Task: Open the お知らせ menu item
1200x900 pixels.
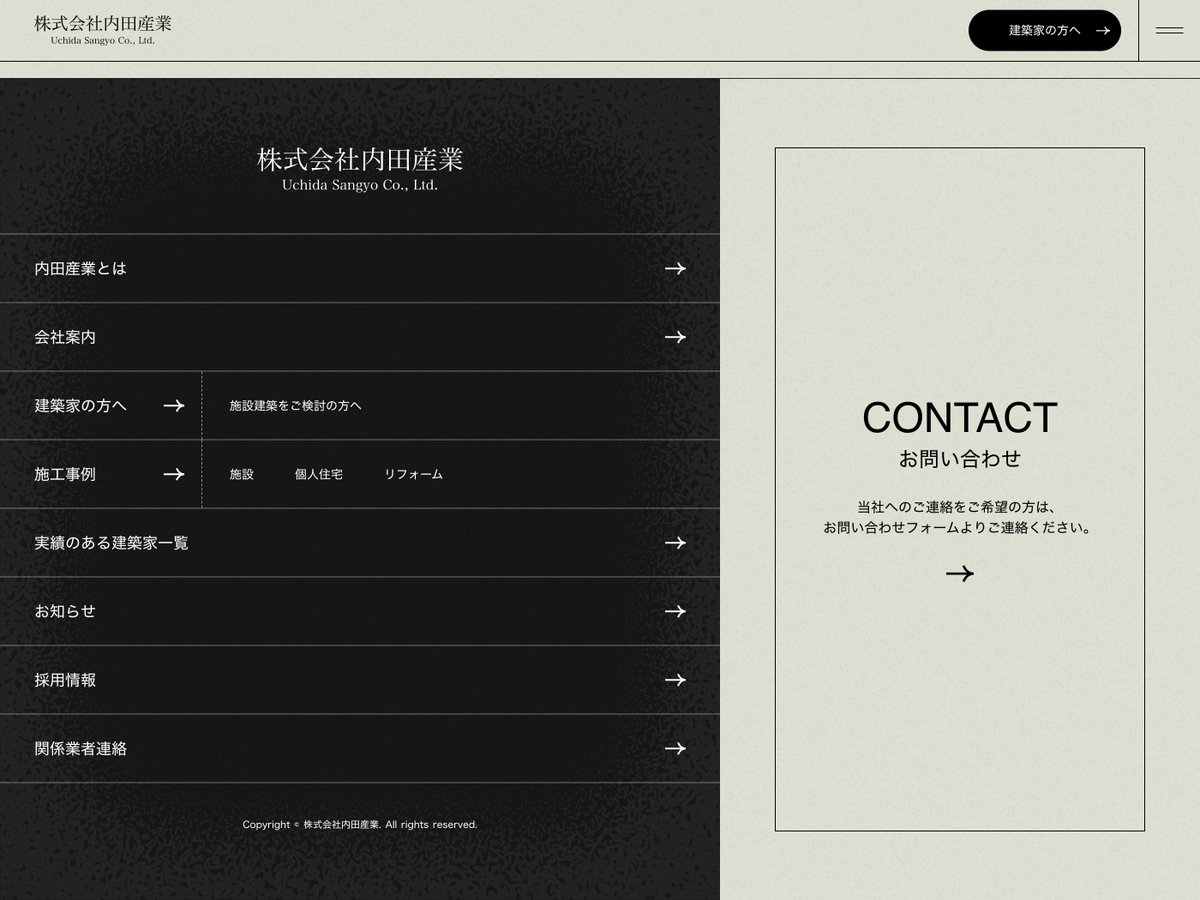Action: pyautogui.click(x=64, y=611)
